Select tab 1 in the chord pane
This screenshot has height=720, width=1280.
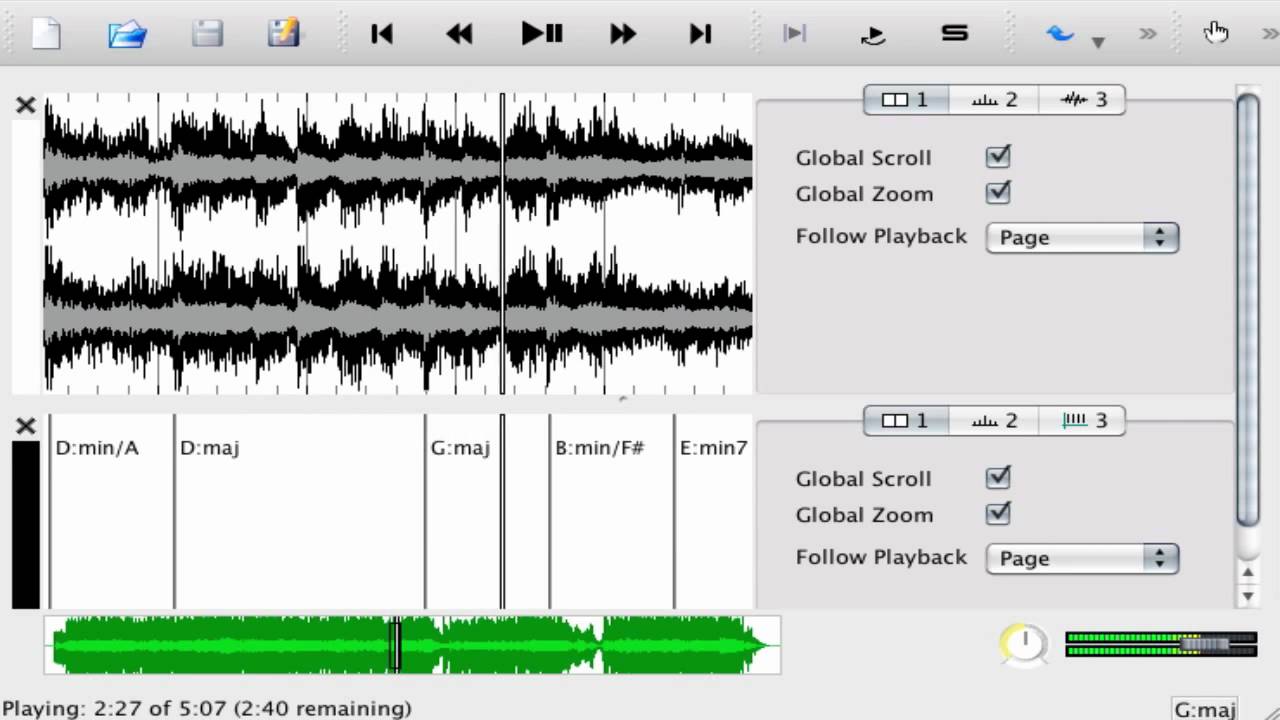click(x=905, y=421)
